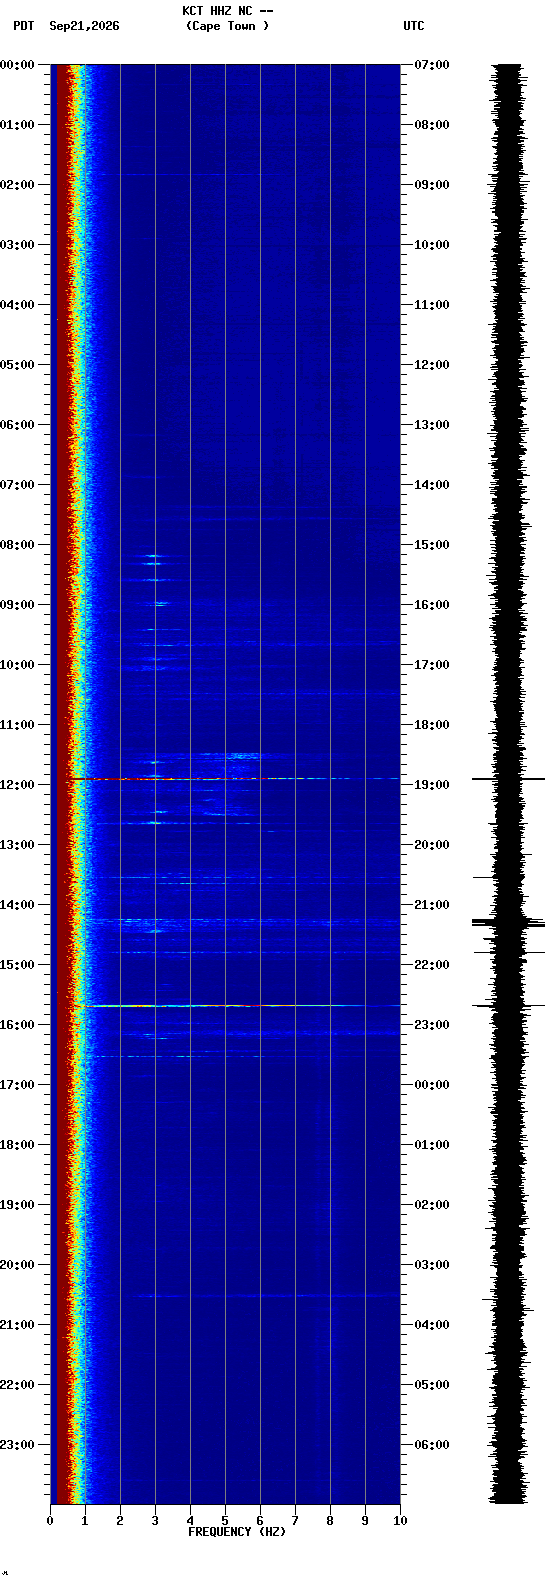The height and width of the screenshot is (1584, 552).
Task: Click the UTC-side '00:00' time label
Action: pos(432,1085)
